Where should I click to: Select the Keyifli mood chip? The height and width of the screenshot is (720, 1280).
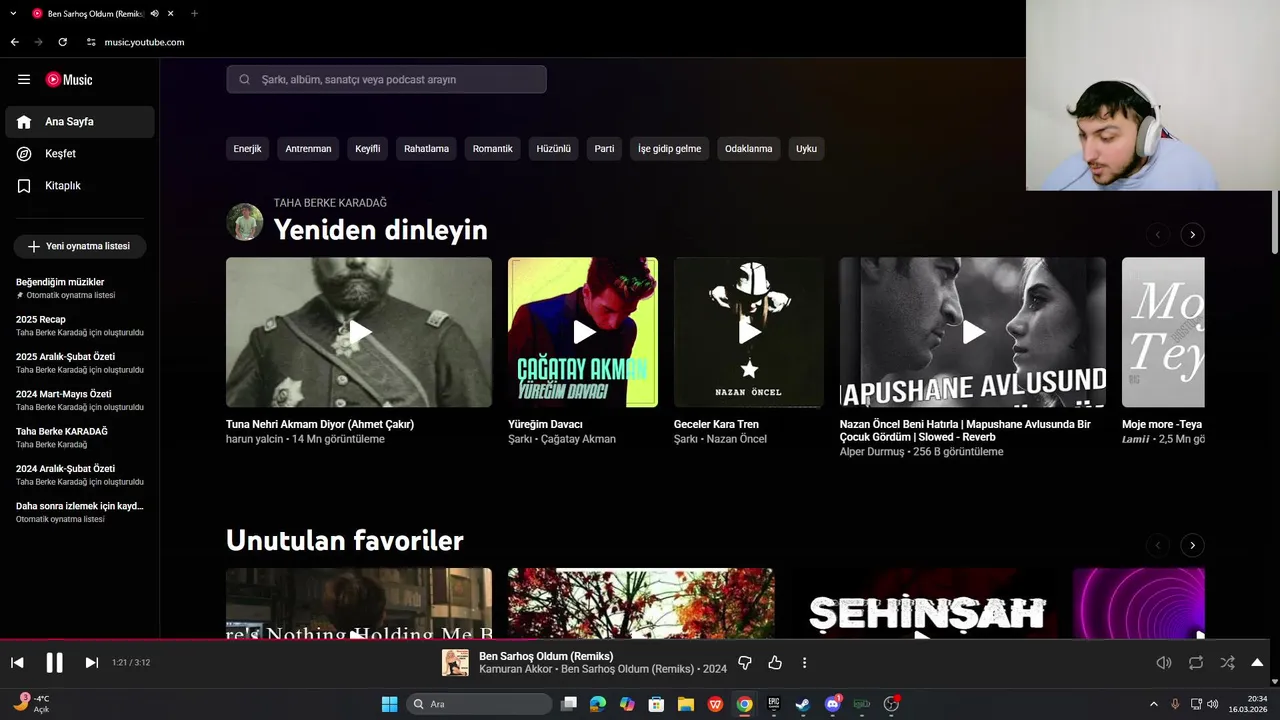[x=367, y=149]
